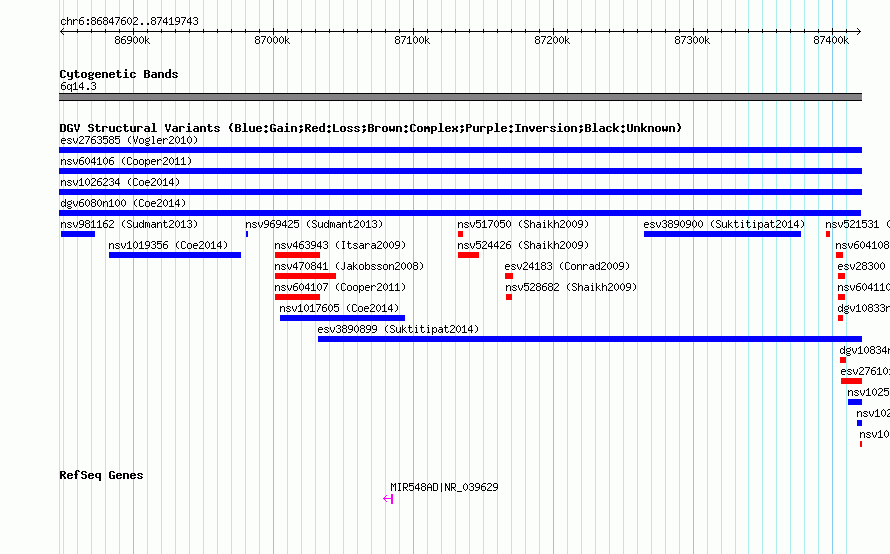The height and width of the screenshot is (554, 890).
Task: Open the dgv6080n100 (Coe2014) variant label
Action: click(x=123, y=203)
